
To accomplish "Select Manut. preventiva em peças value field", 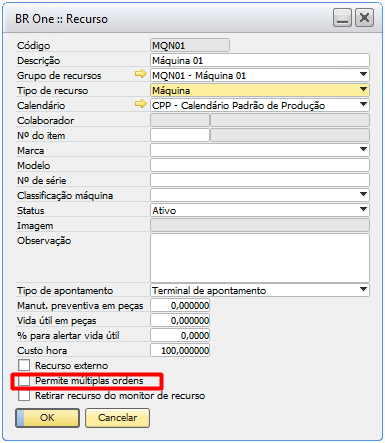I will coord(180,305).
